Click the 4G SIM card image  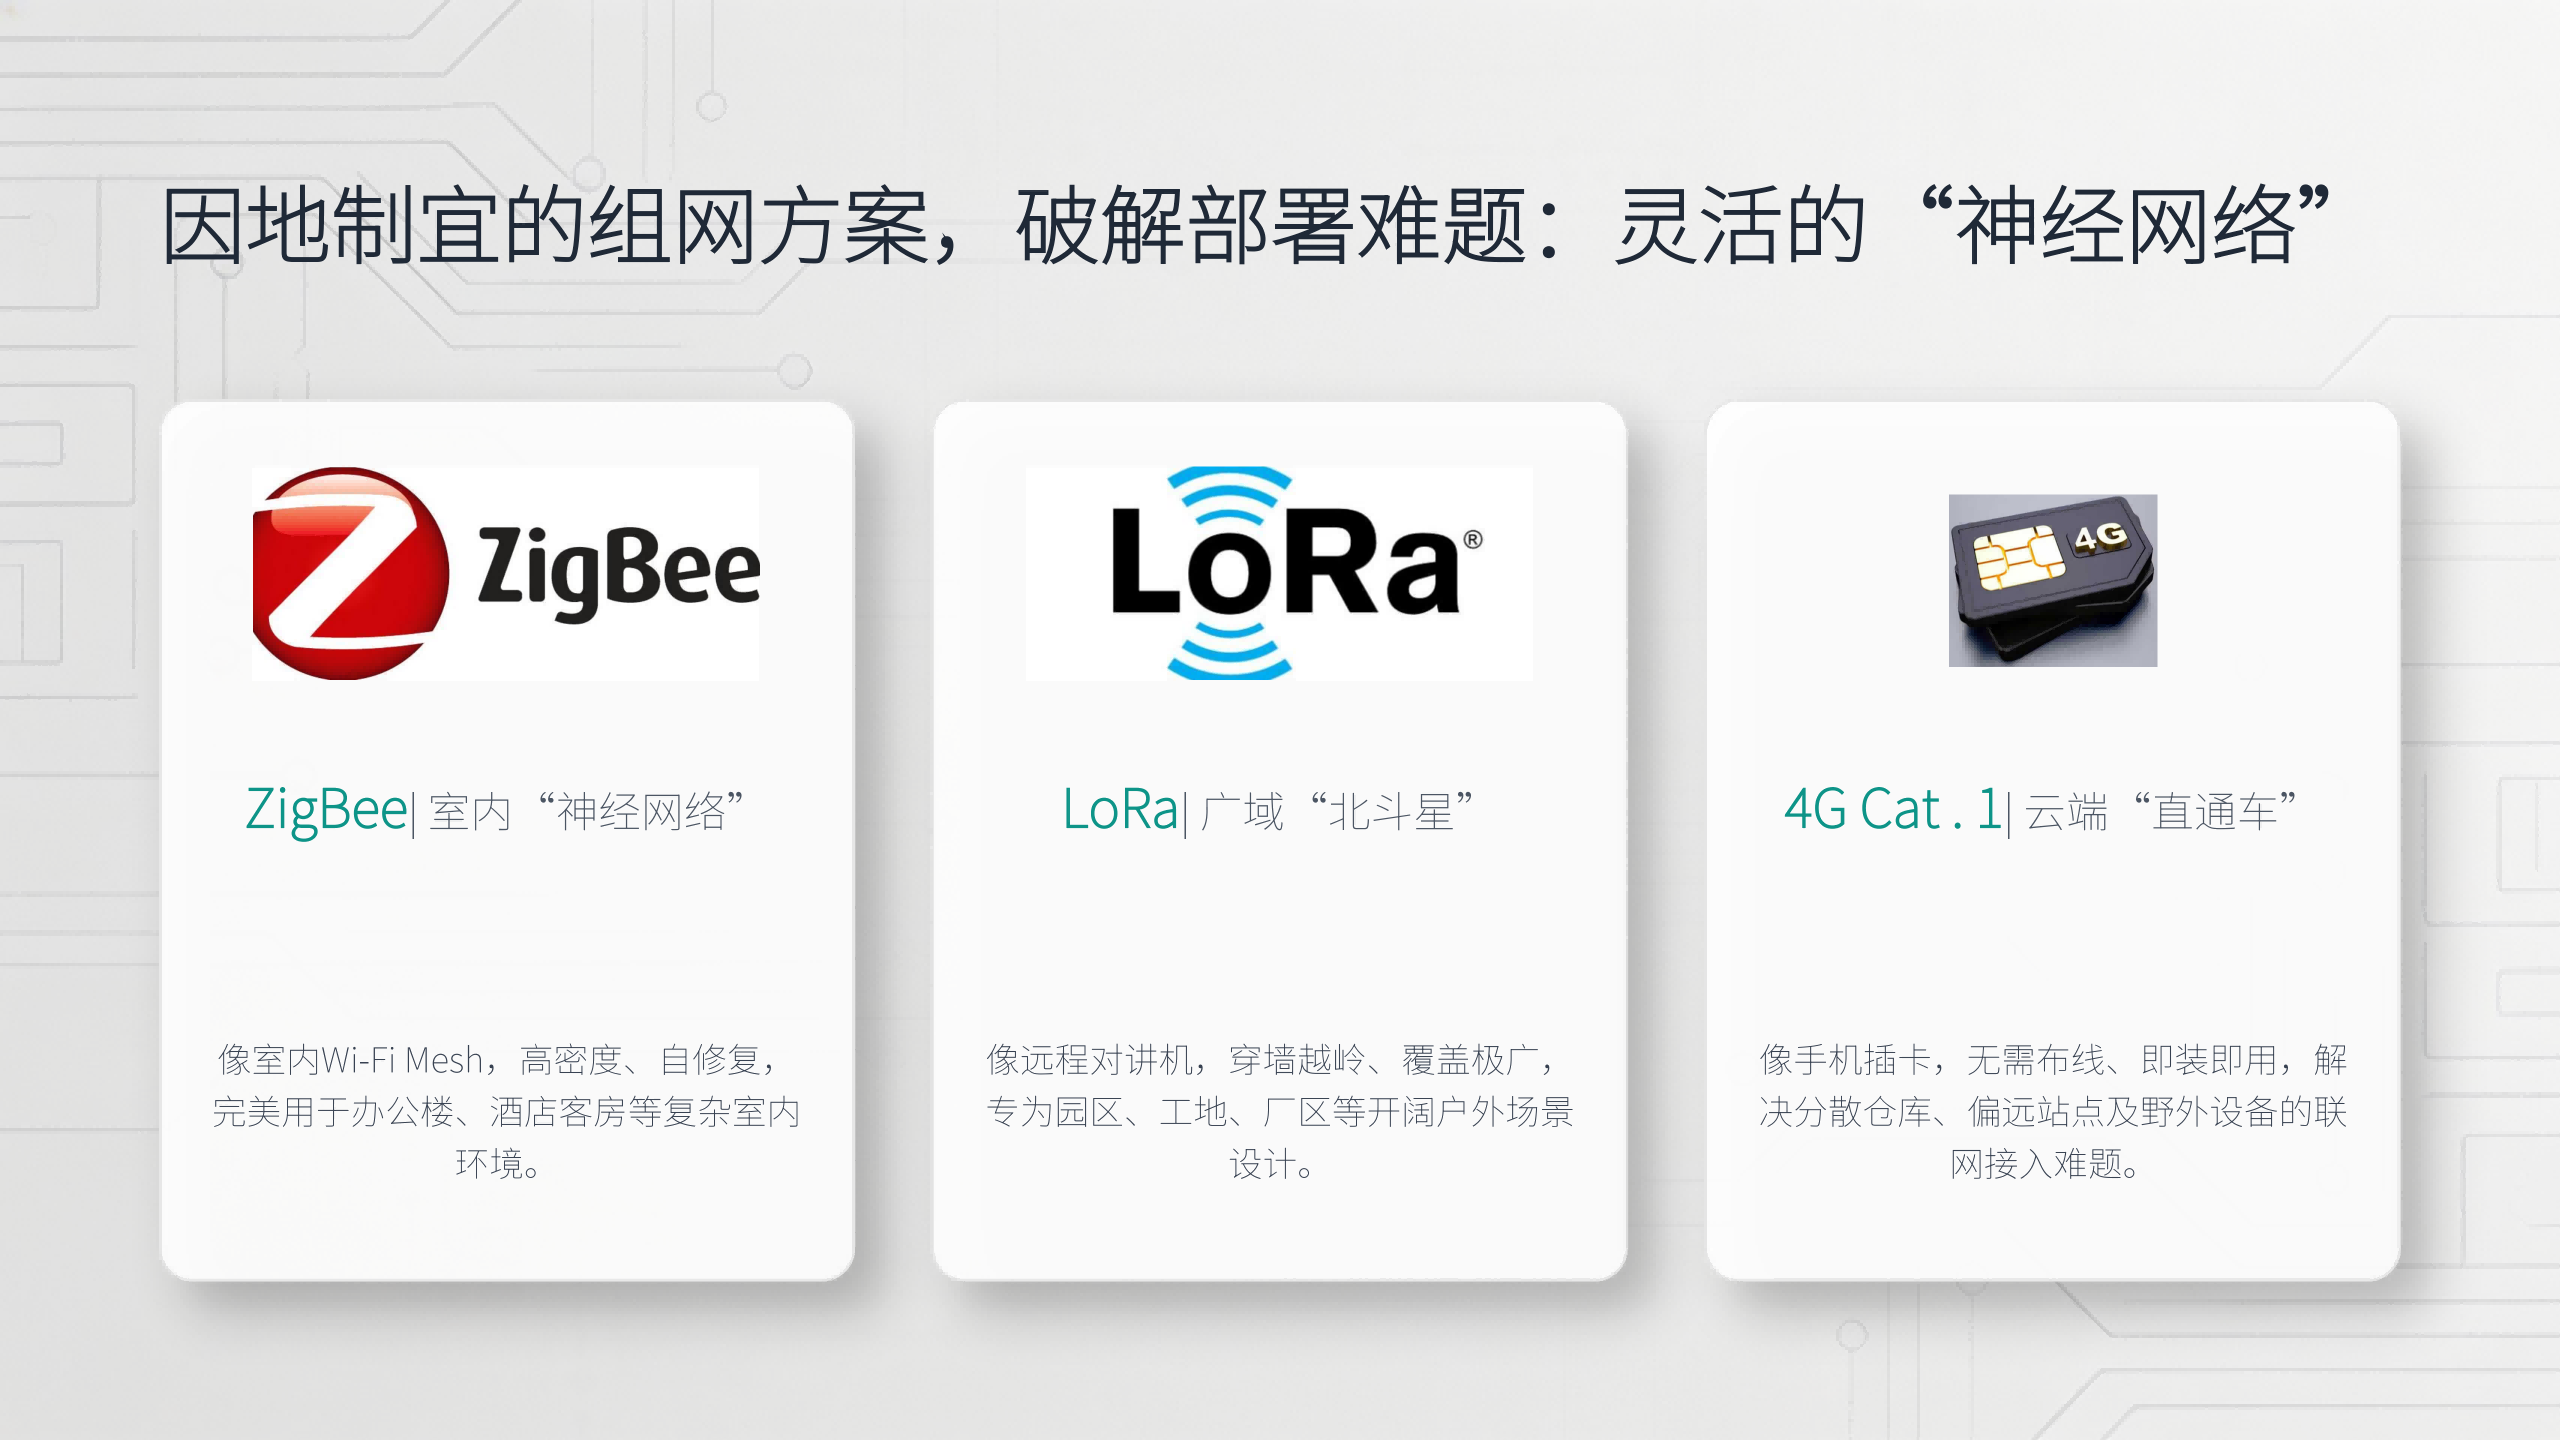point(2053,580)
